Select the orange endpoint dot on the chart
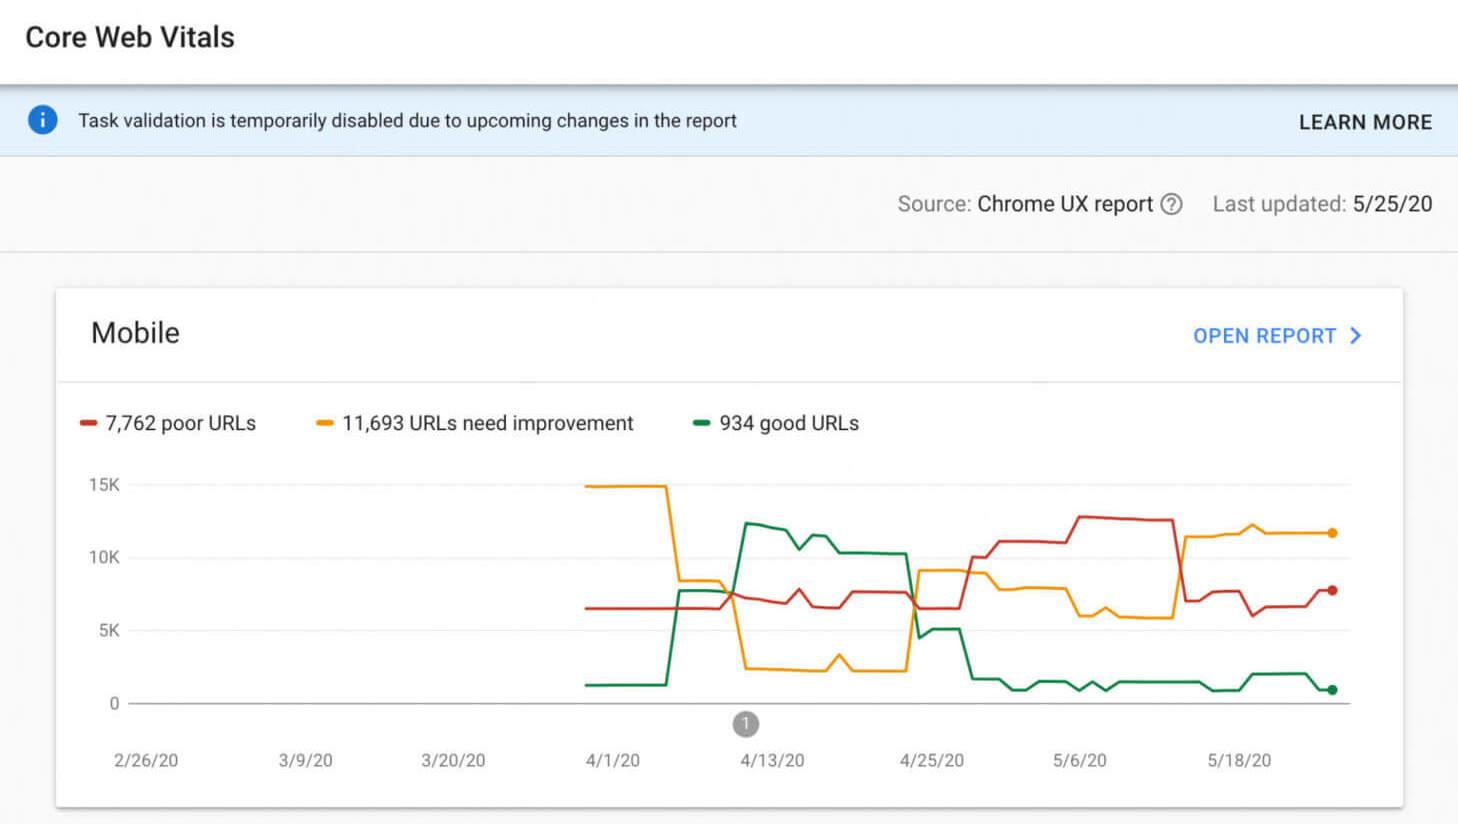 tap(1332, 534)
